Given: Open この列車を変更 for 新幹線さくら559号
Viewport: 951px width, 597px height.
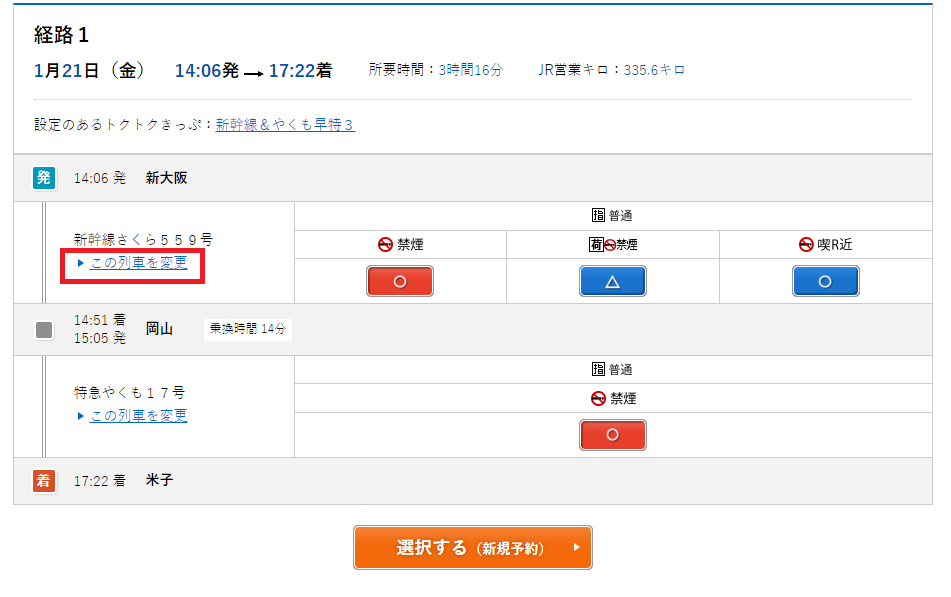Looking at the screenshot, I should coord(138,263).
